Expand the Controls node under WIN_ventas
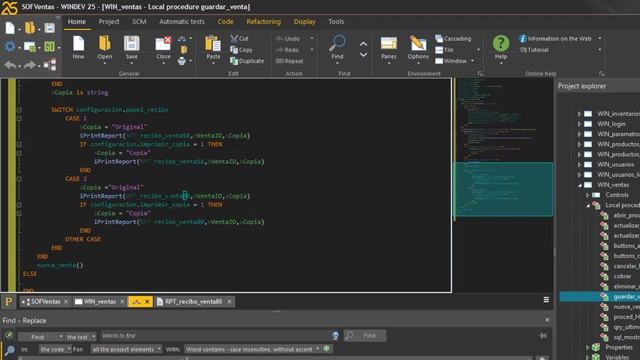Screen dimensions: 640x360 [588, 195]
